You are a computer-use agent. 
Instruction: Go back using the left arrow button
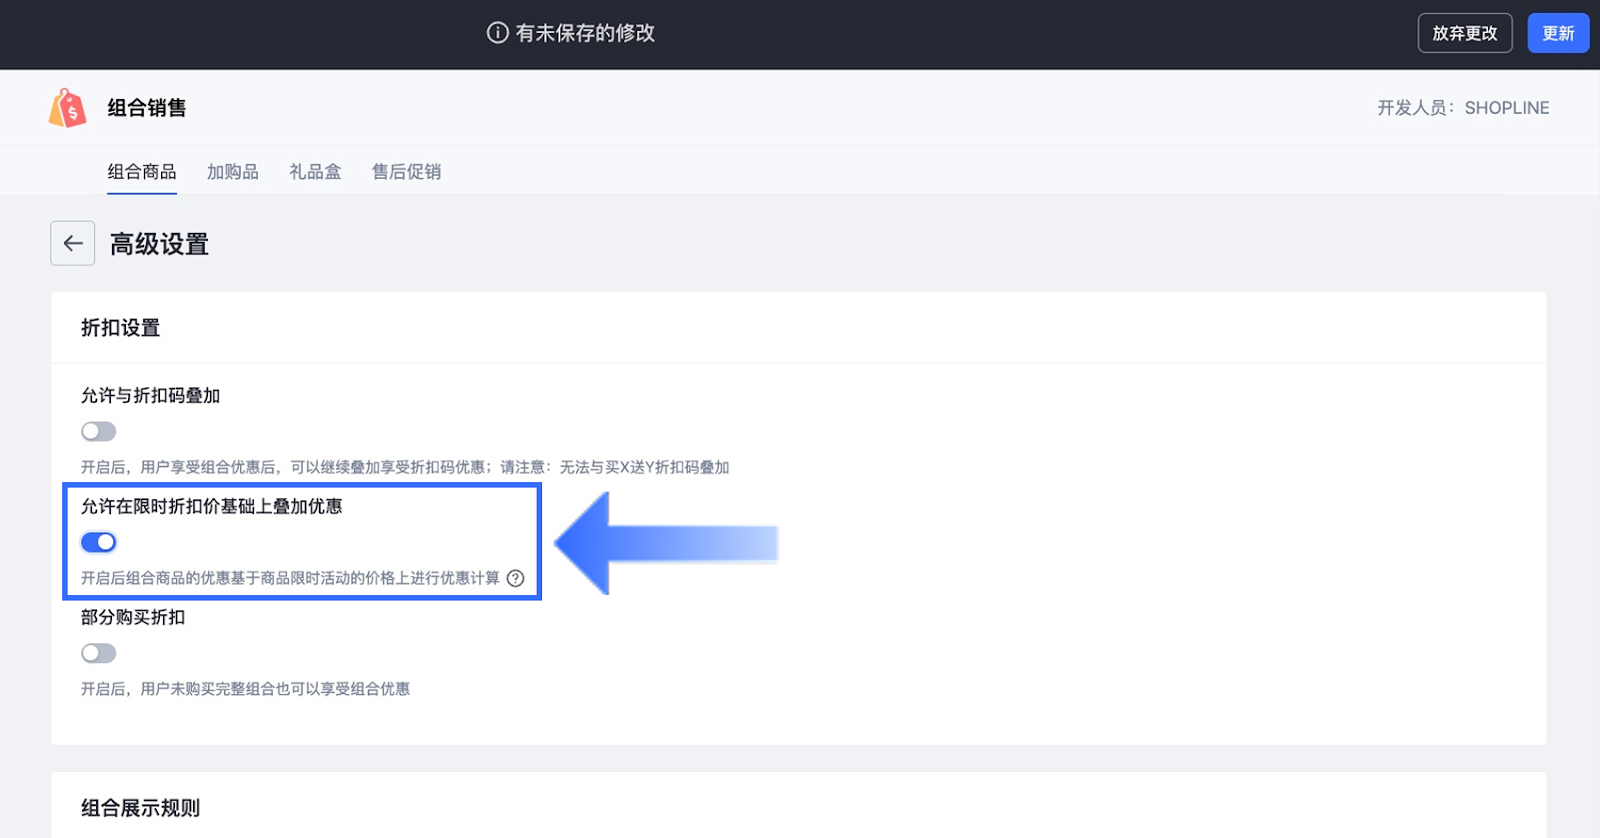[x=73, y=243]
